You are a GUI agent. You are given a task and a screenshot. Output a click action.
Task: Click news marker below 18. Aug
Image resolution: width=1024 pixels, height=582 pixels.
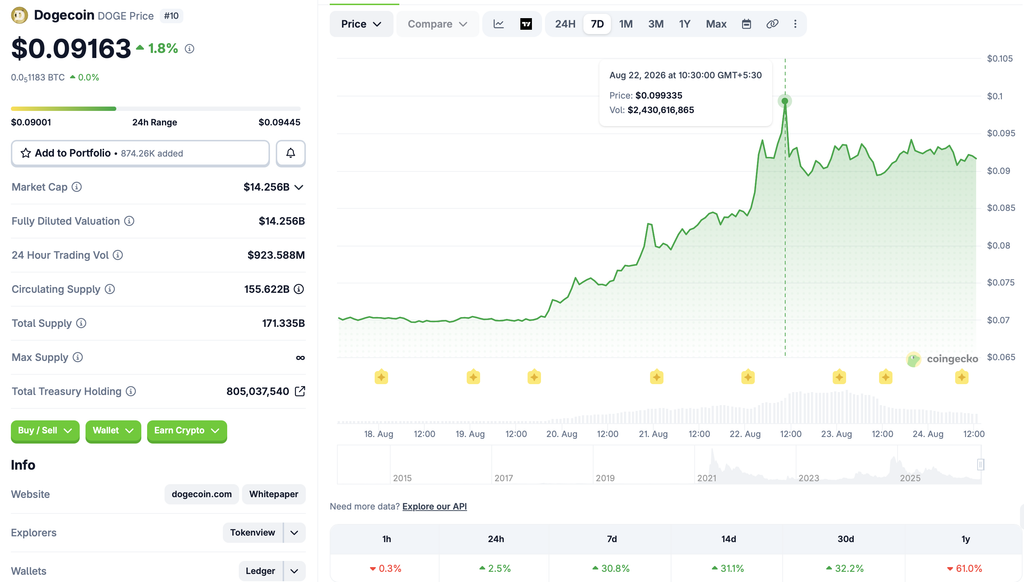tap(381, 377)
